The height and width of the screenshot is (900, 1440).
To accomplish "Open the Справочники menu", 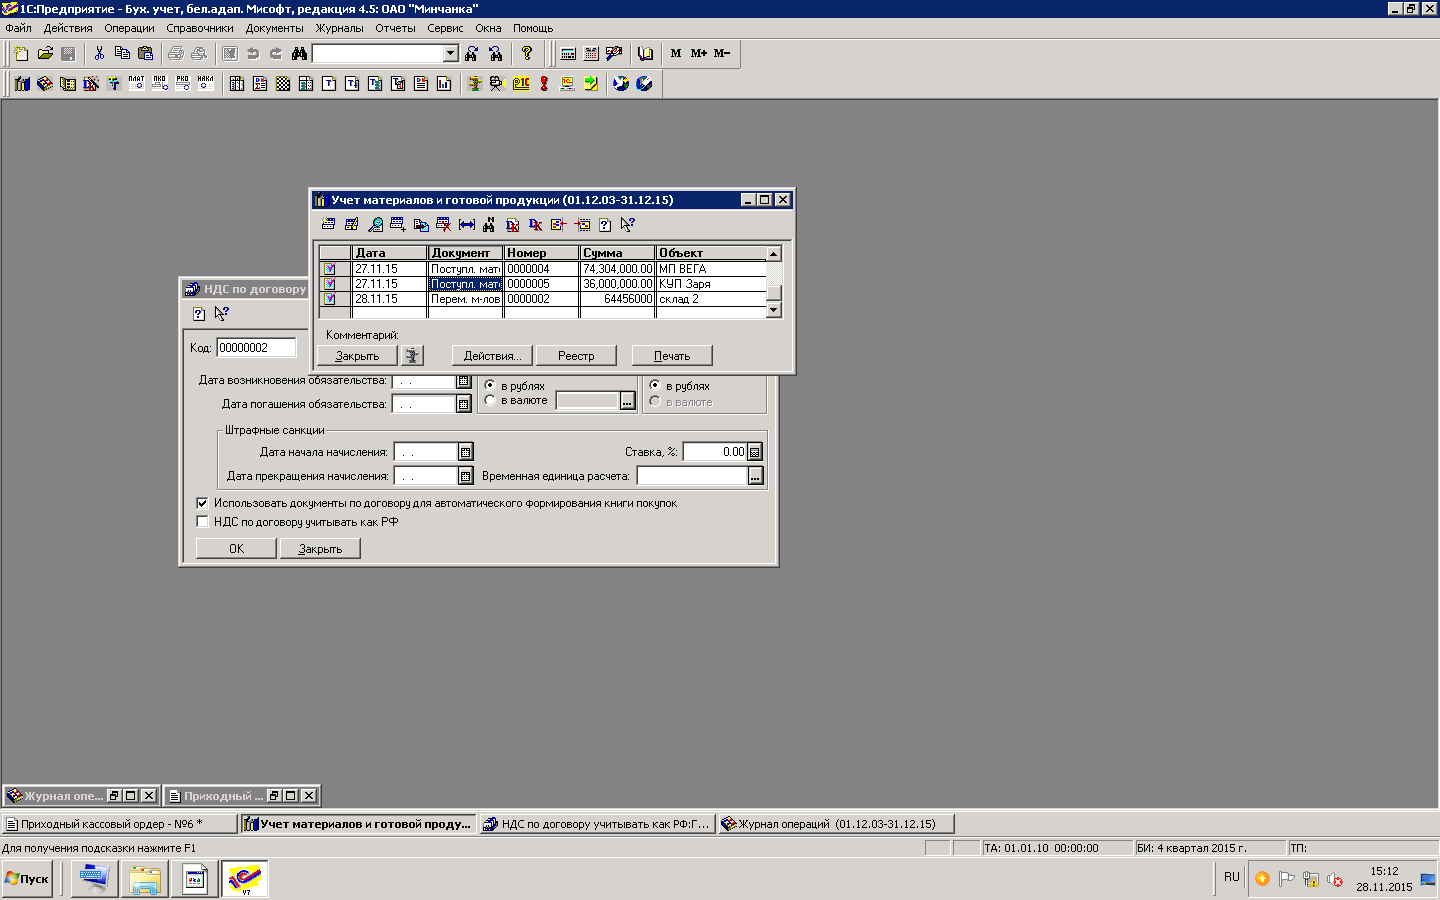I will click(x=200, y=28).
